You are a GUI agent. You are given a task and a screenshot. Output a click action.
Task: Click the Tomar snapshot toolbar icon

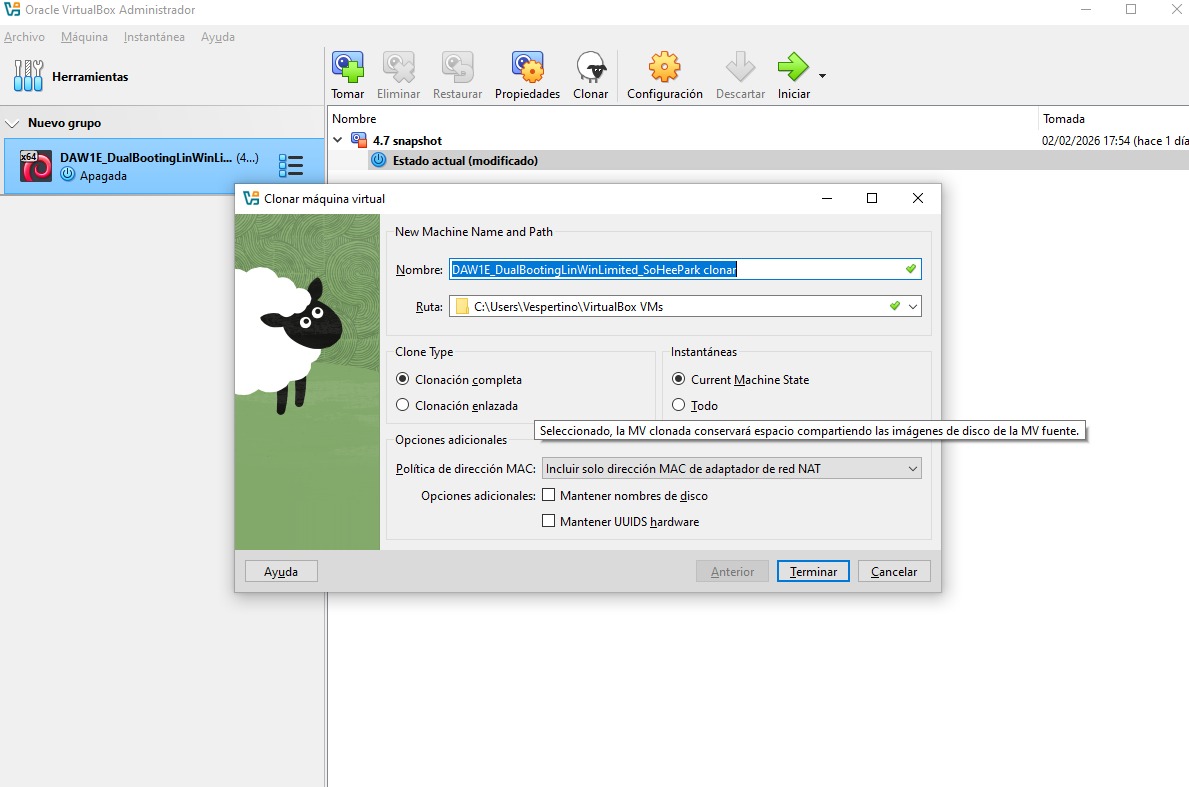[347, 75]
